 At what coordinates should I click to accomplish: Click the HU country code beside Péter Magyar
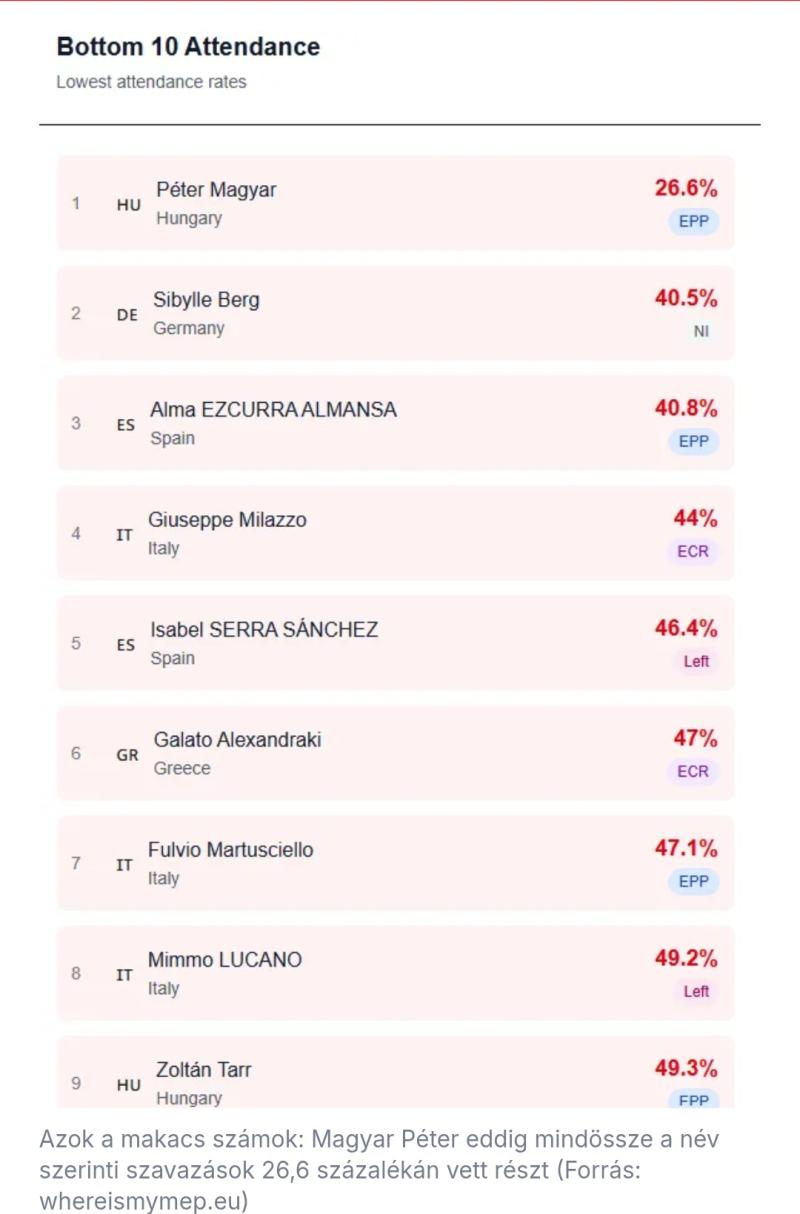pyautogui.click(x=128, y=205)
